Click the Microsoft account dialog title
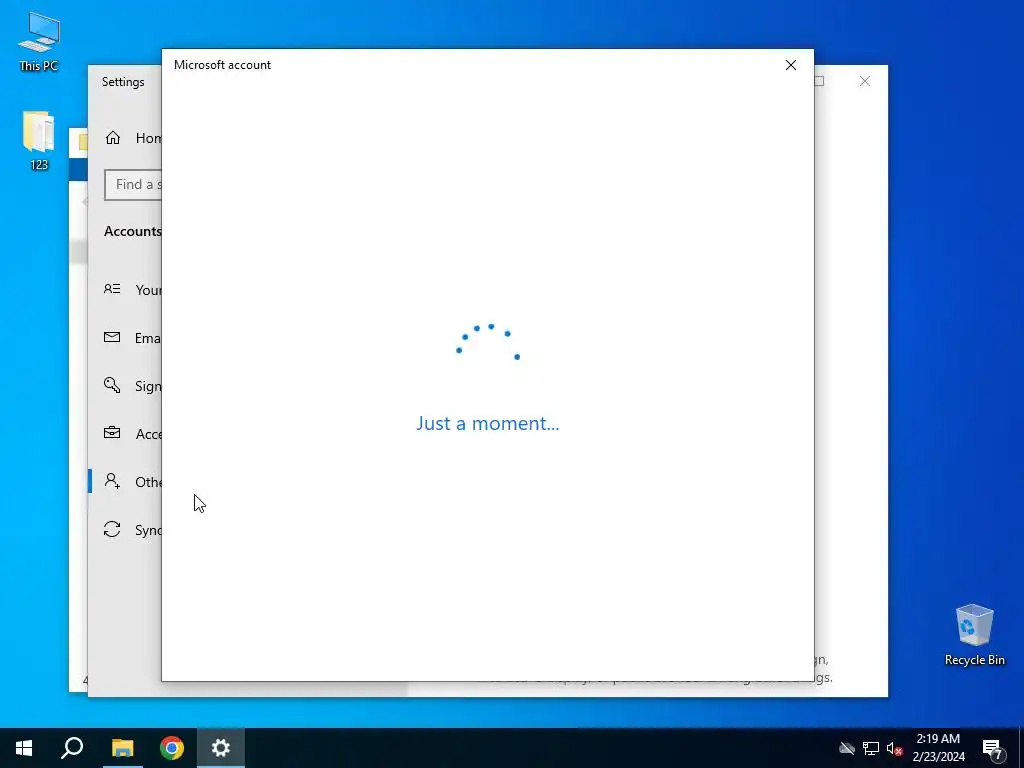The image size is (1024, 768). point(222,65)
